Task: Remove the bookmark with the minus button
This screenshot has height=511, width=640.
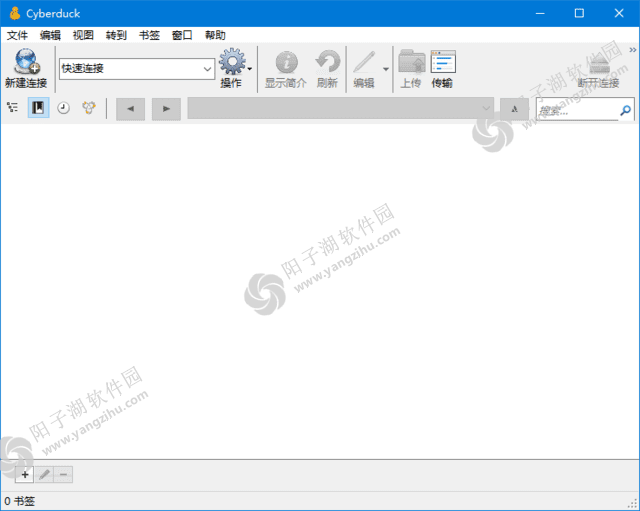Action: 63,474
